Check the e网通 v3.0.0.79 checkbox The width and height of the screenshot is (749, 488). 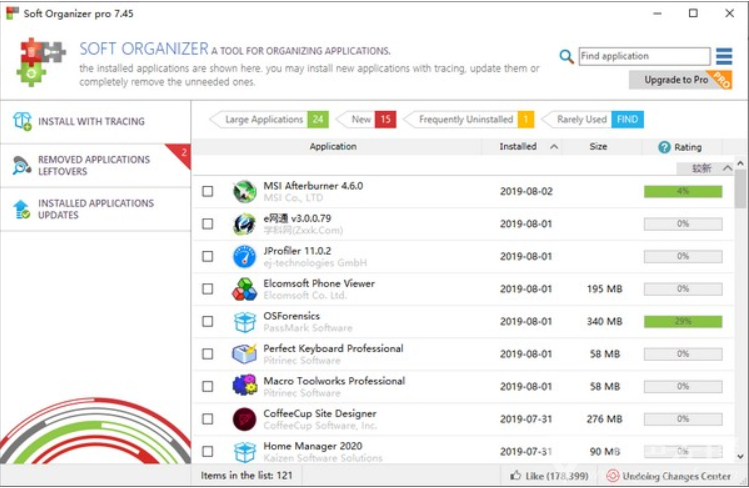pos(207,224)
